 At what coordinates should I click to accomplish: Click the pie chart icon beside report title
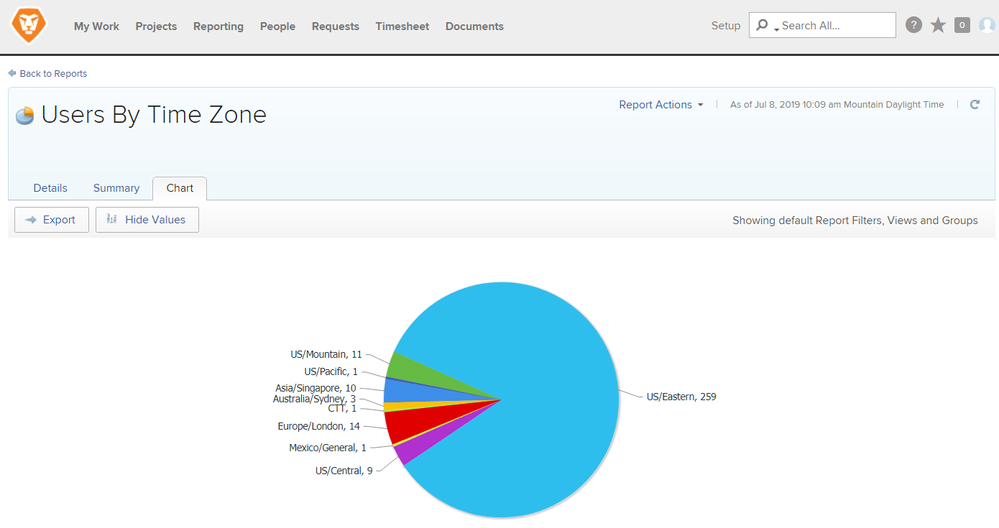pyautogui.click(x=24, y=115)
